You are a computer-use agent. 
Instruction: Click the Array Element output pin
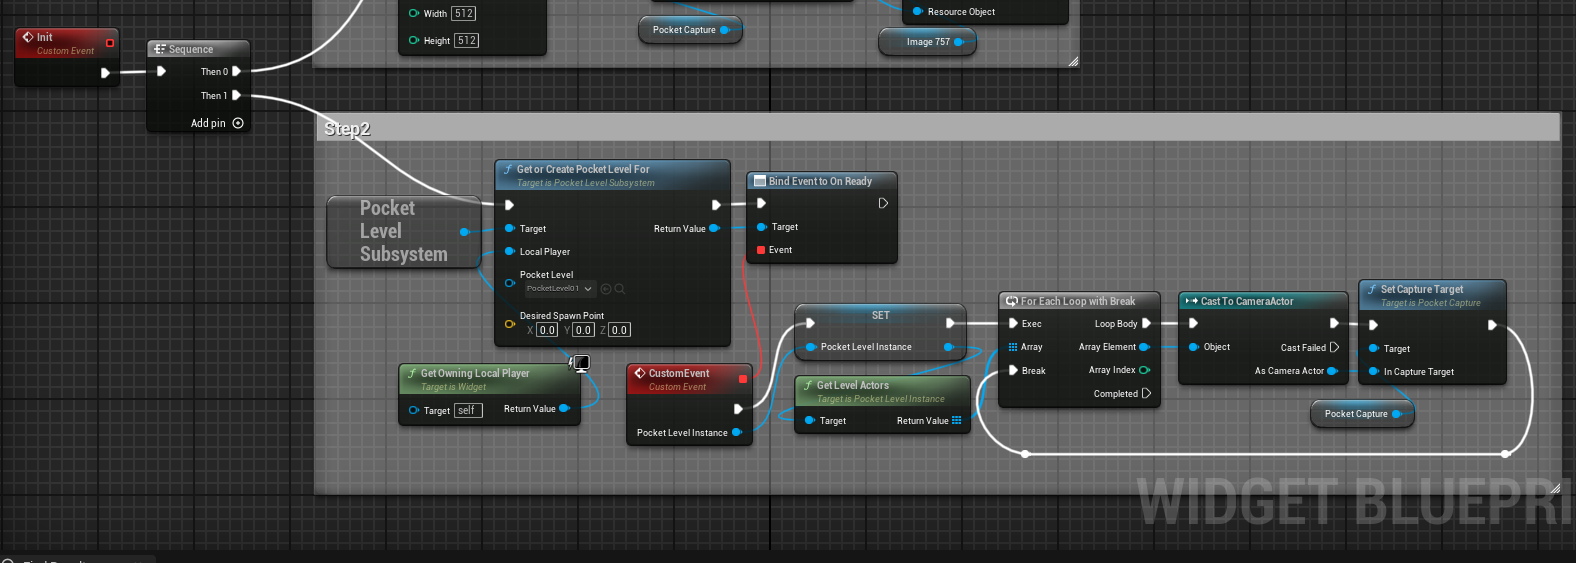click(x=1144, y=347)
